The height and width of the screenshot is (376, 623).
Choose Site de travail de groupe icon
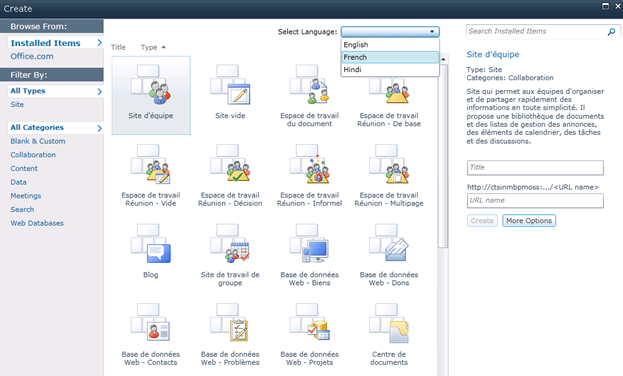click(230, 244)
